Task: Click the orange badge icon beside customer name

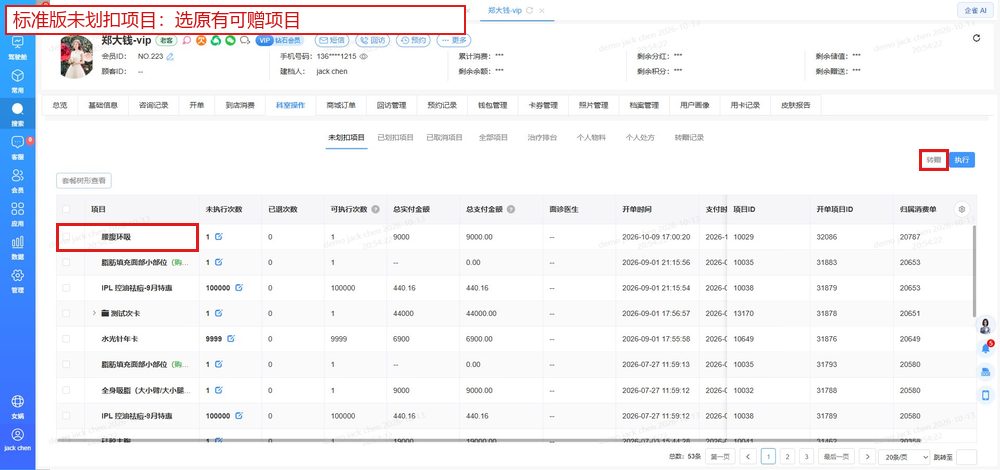Action: [201, 40]
